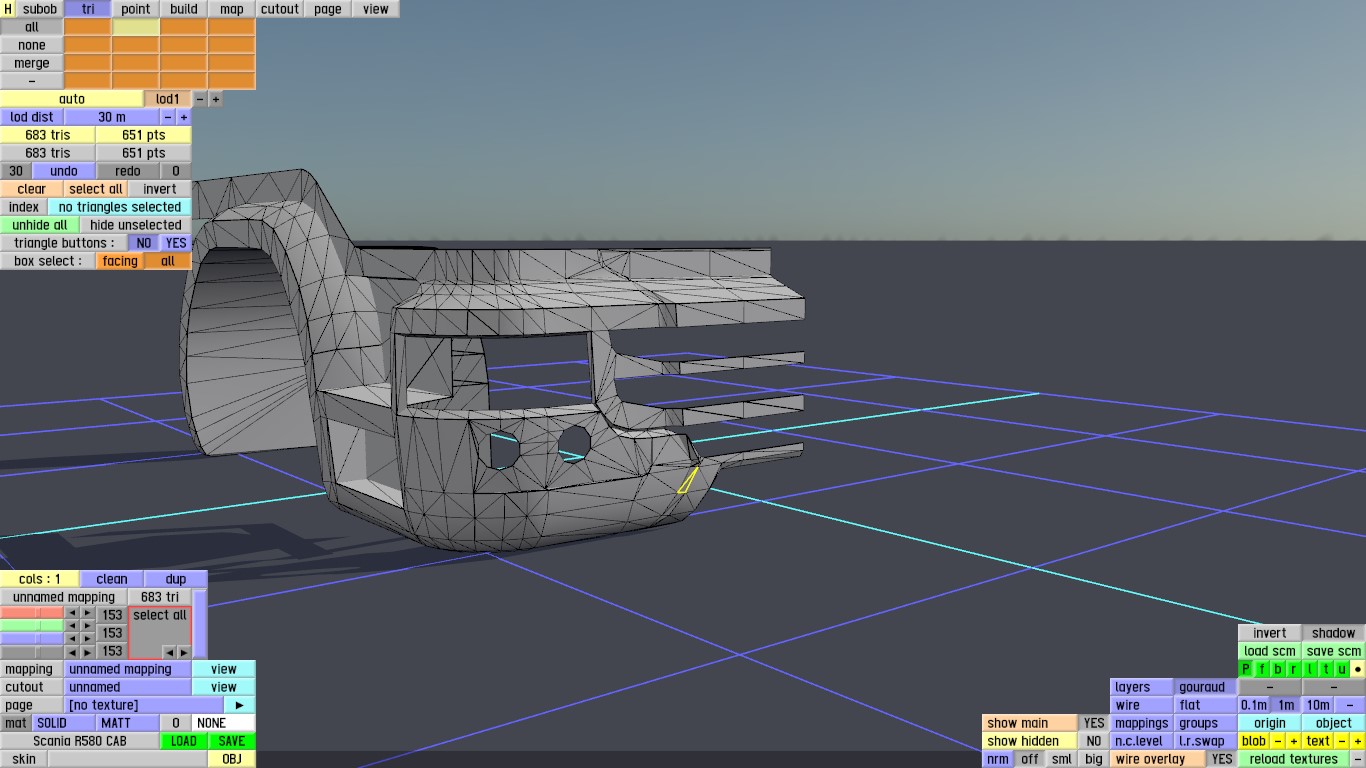Click the green SAVE button

point(232,741)
